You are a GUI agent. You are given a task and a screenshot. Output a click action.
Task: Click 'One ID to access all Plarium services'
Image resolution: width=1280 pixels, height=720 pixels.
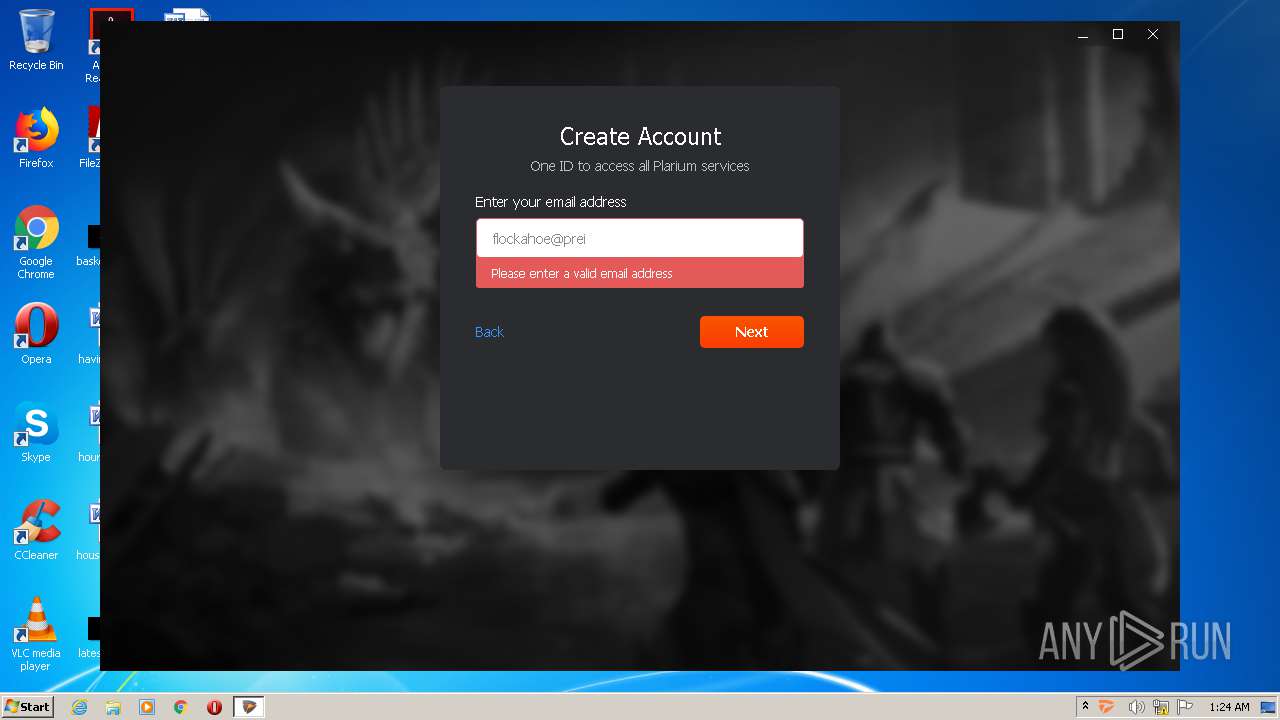coord(640,166)
